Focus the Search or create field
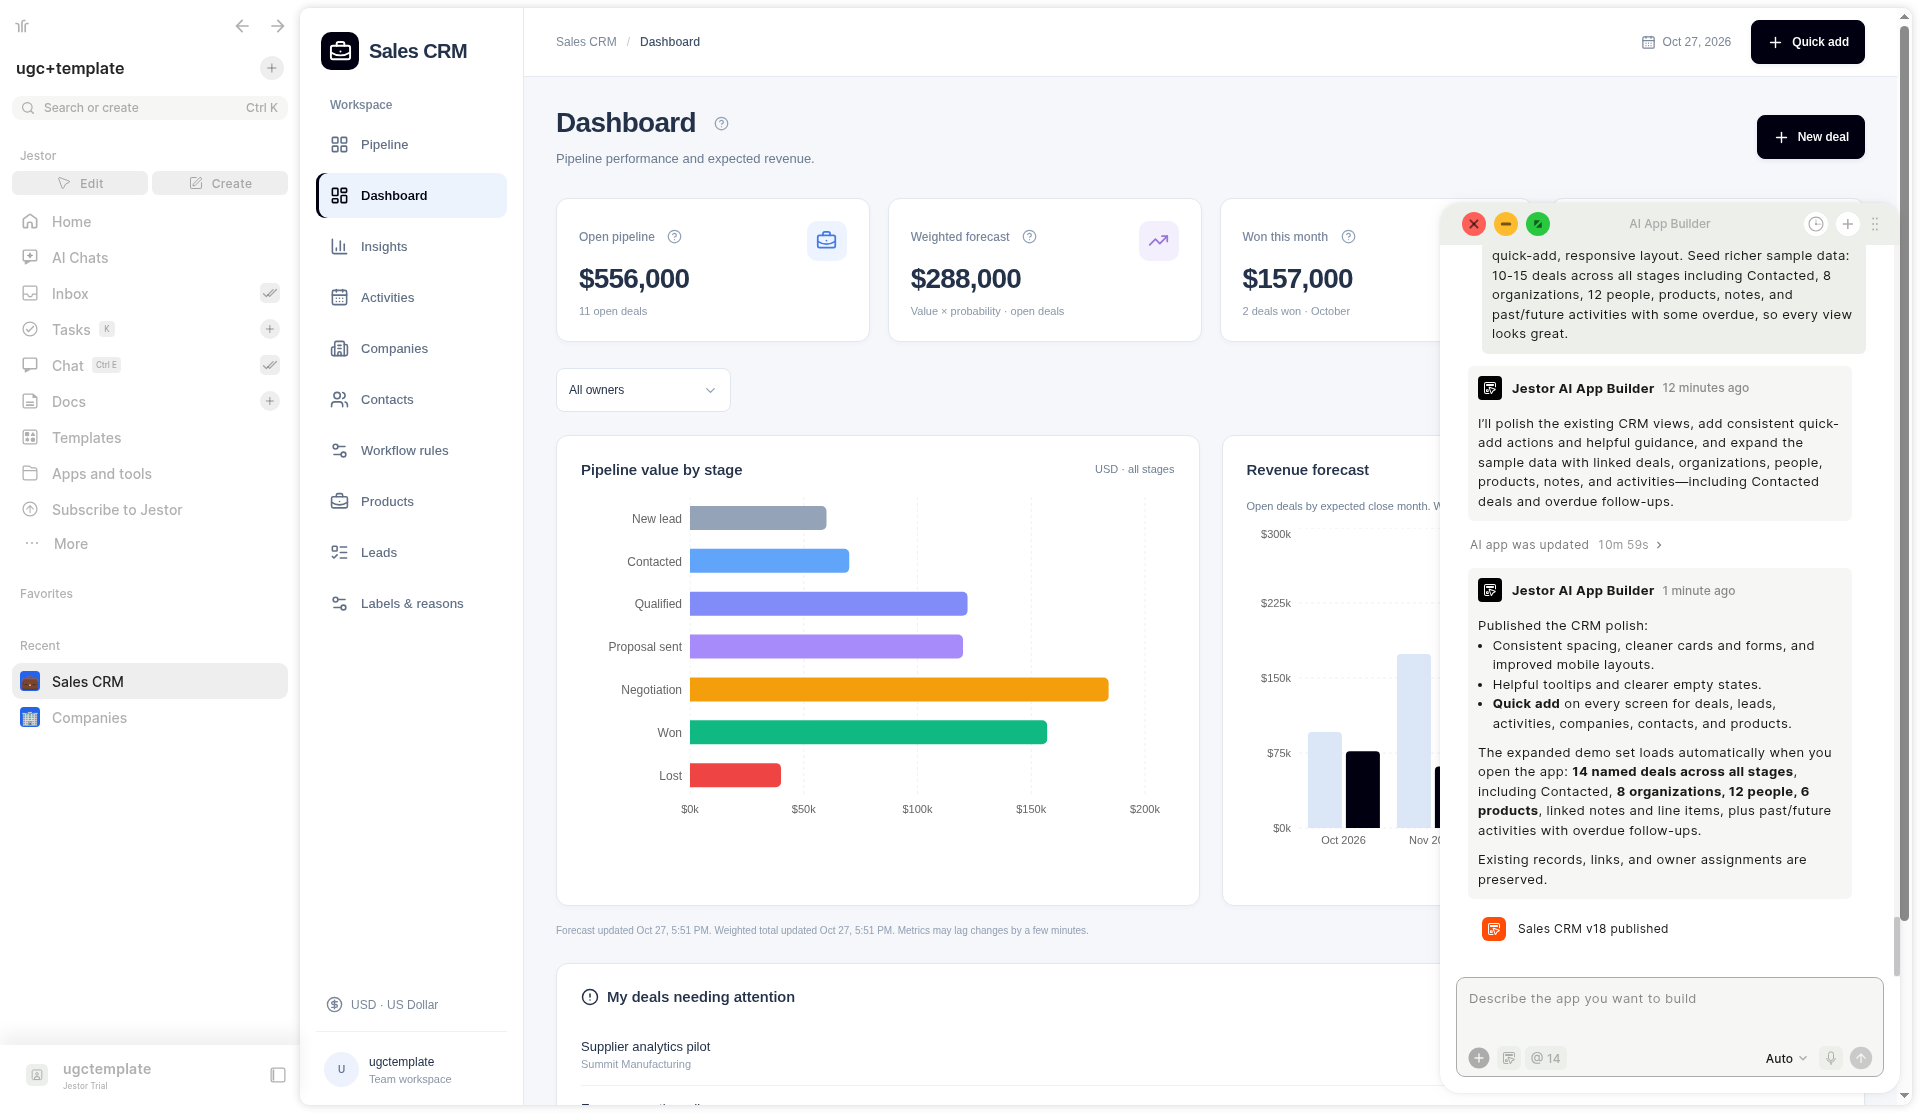Image resolution: width=1920 pixels, height=1113 pixels. [150, 108]
